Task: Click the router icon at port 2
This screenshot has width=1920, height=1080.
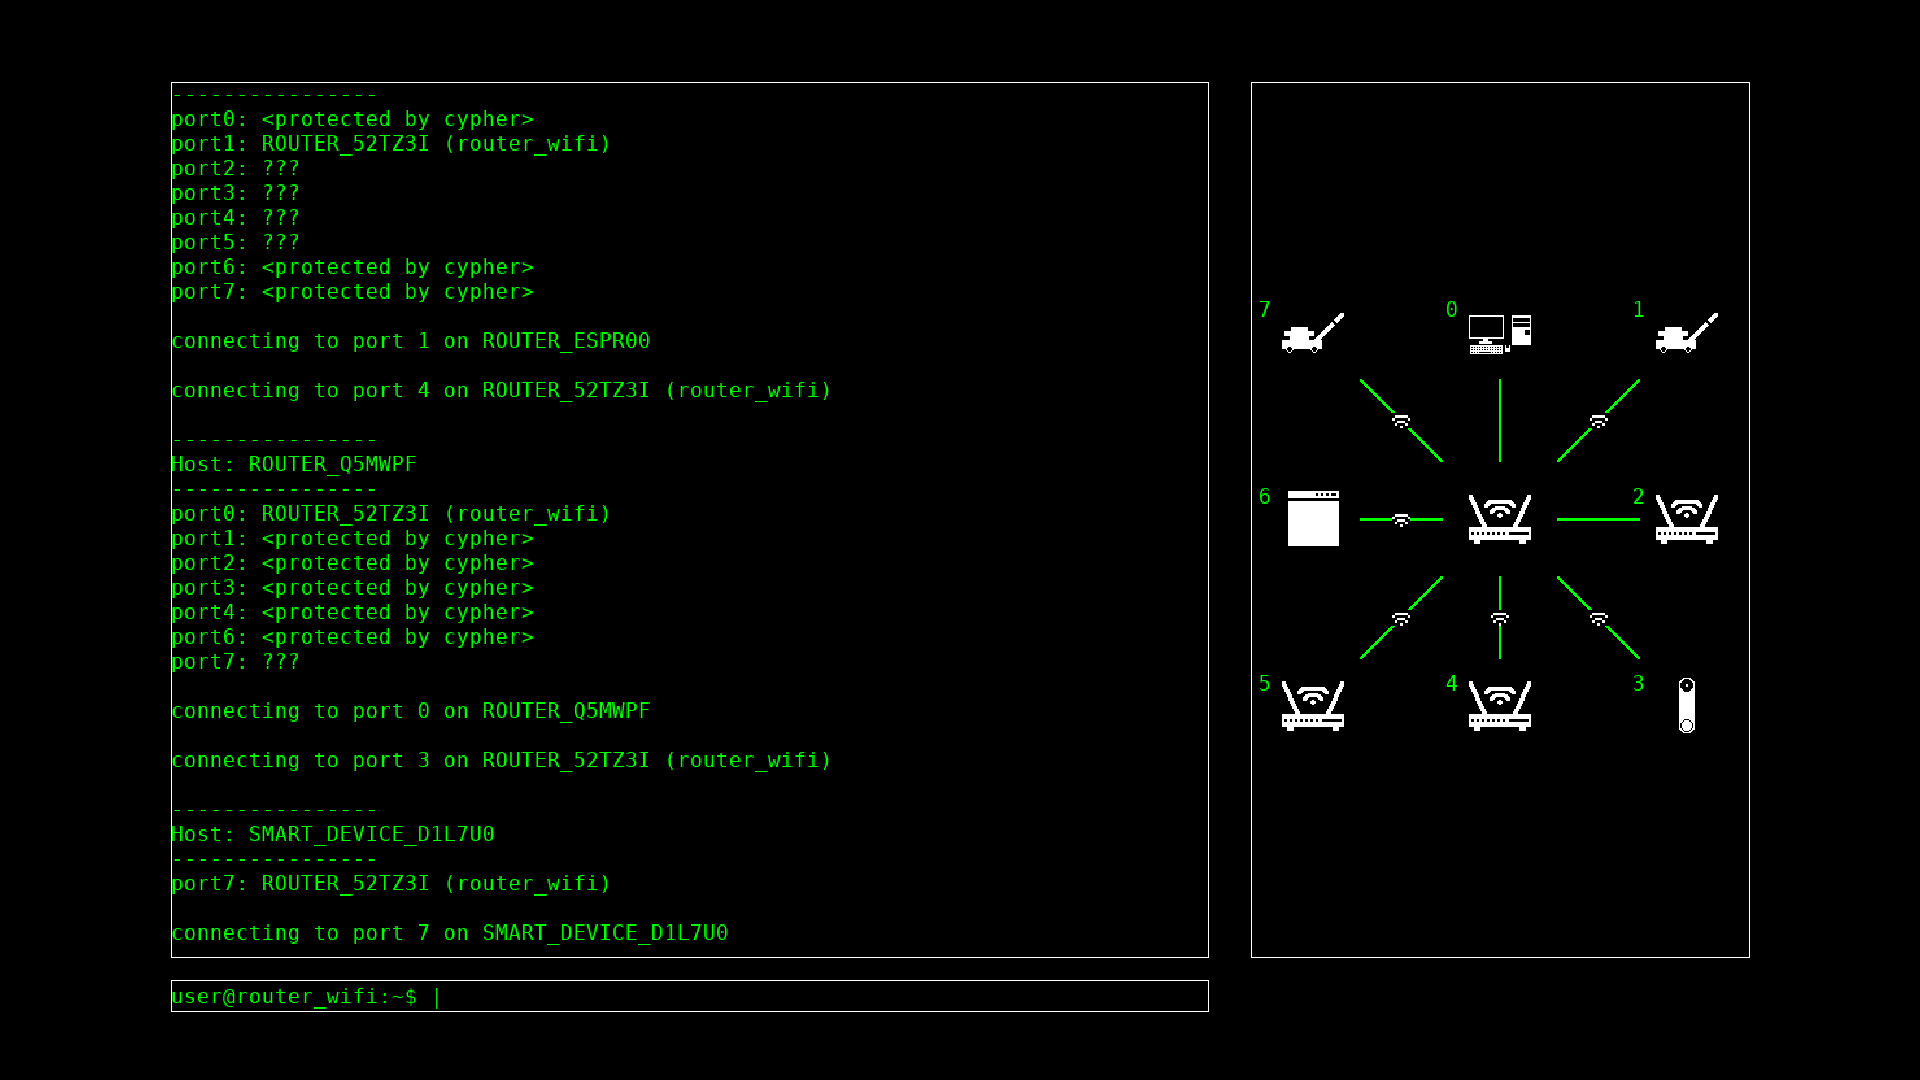Action: tap(1686, 519)
